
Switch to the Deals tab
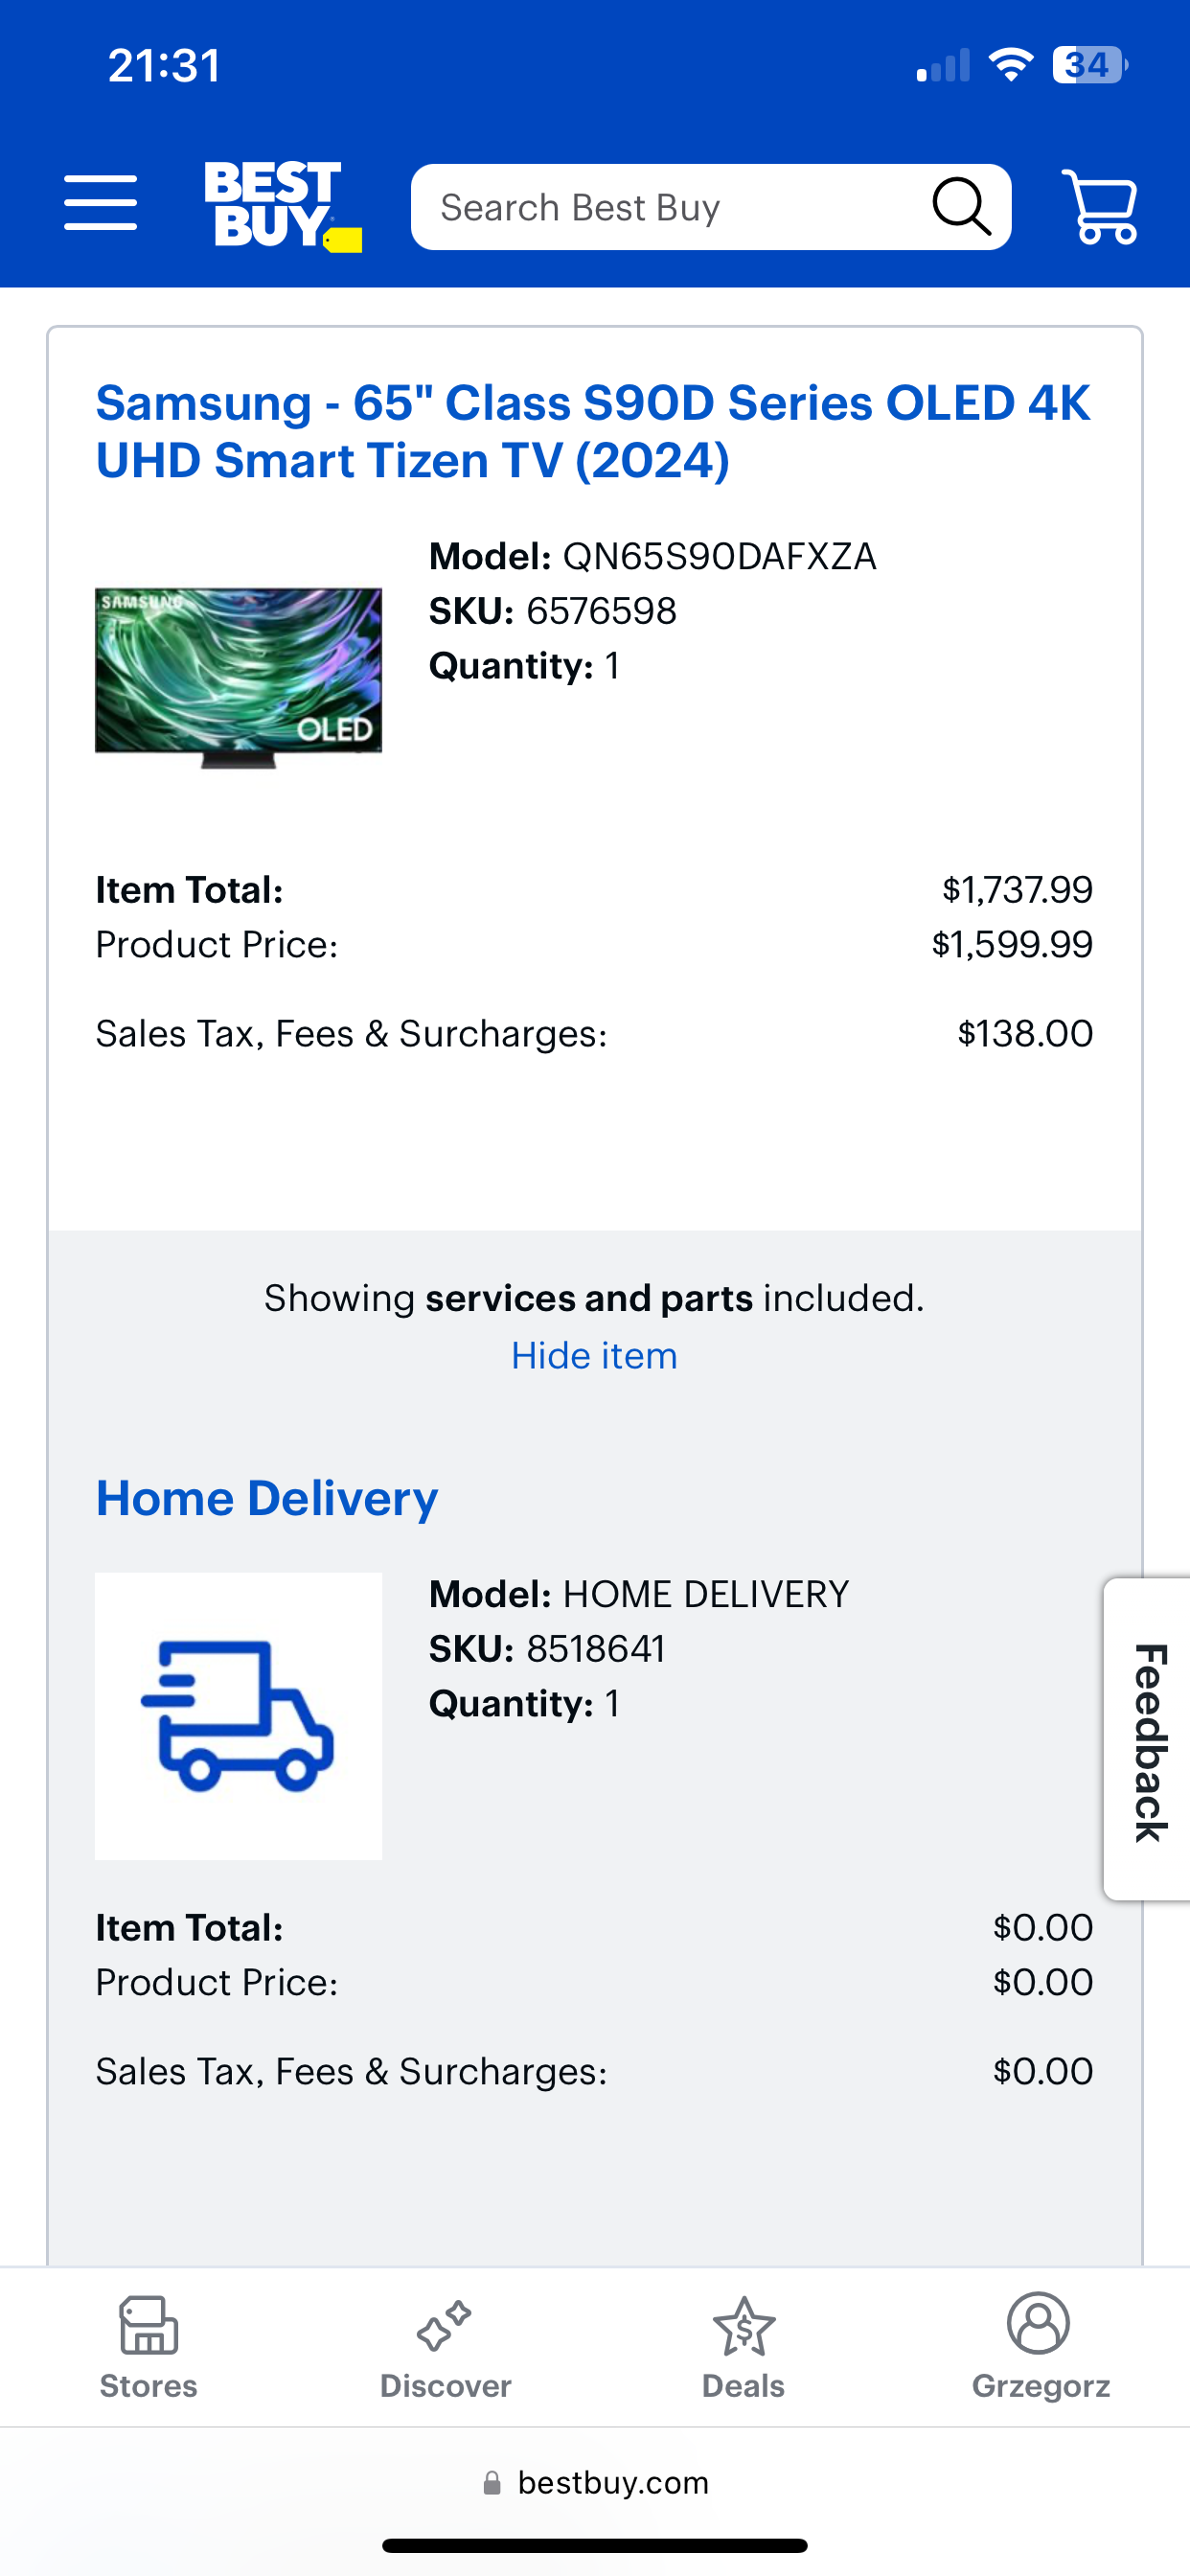(x=743, y=2346)
